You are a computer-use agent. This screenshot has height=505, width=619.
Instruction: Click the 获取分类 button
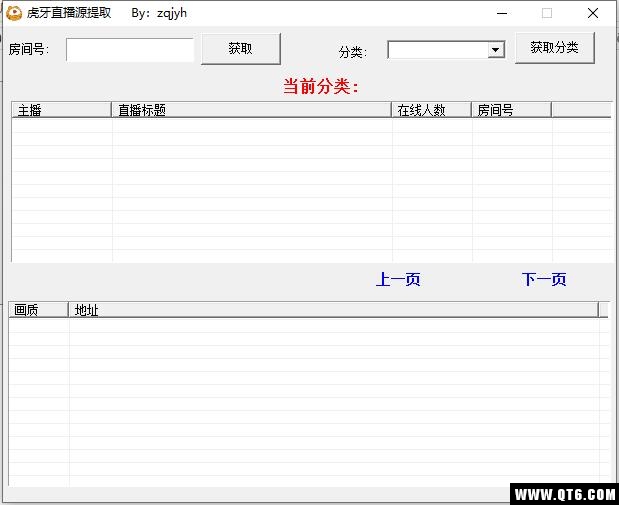pos(555,48)
